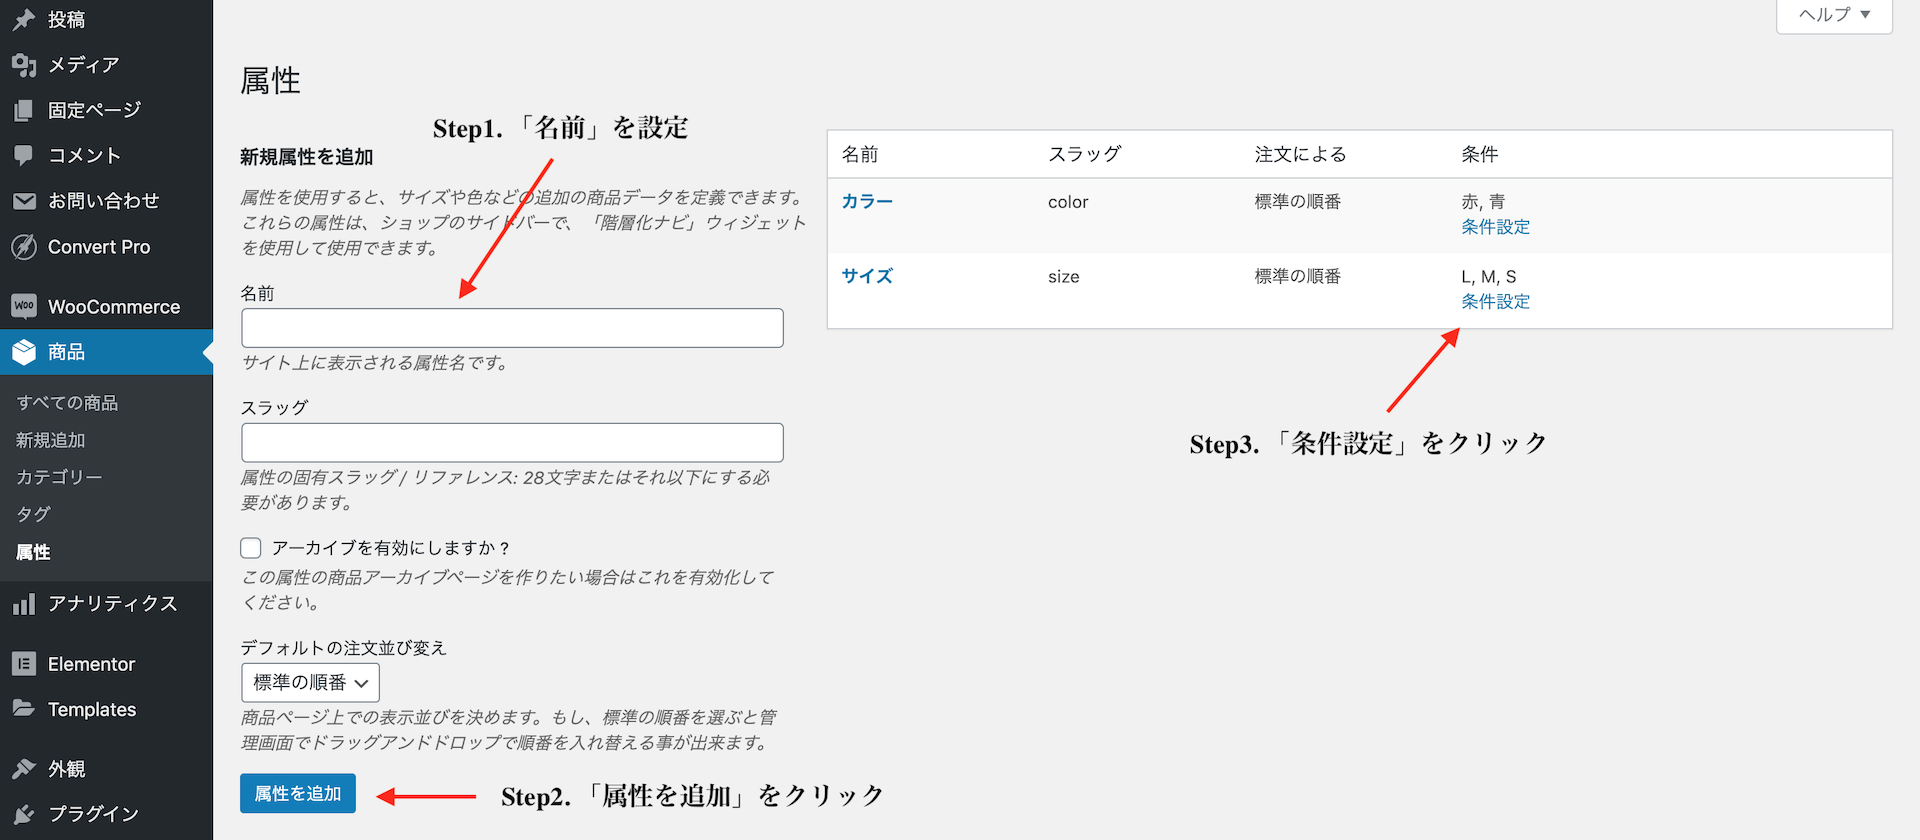Click the L, M, S terms text

[x=1489, y=277]
